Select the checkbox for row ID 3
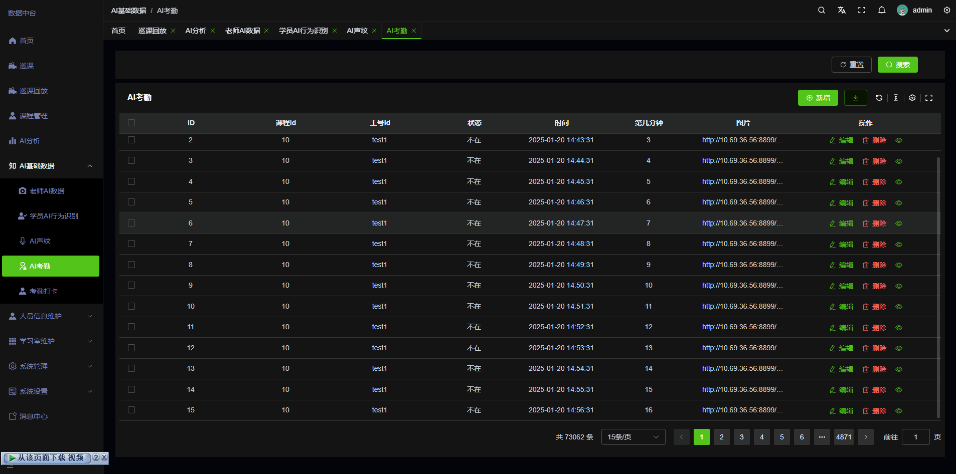This screenshot has width=956, height=474. [131, 160]
